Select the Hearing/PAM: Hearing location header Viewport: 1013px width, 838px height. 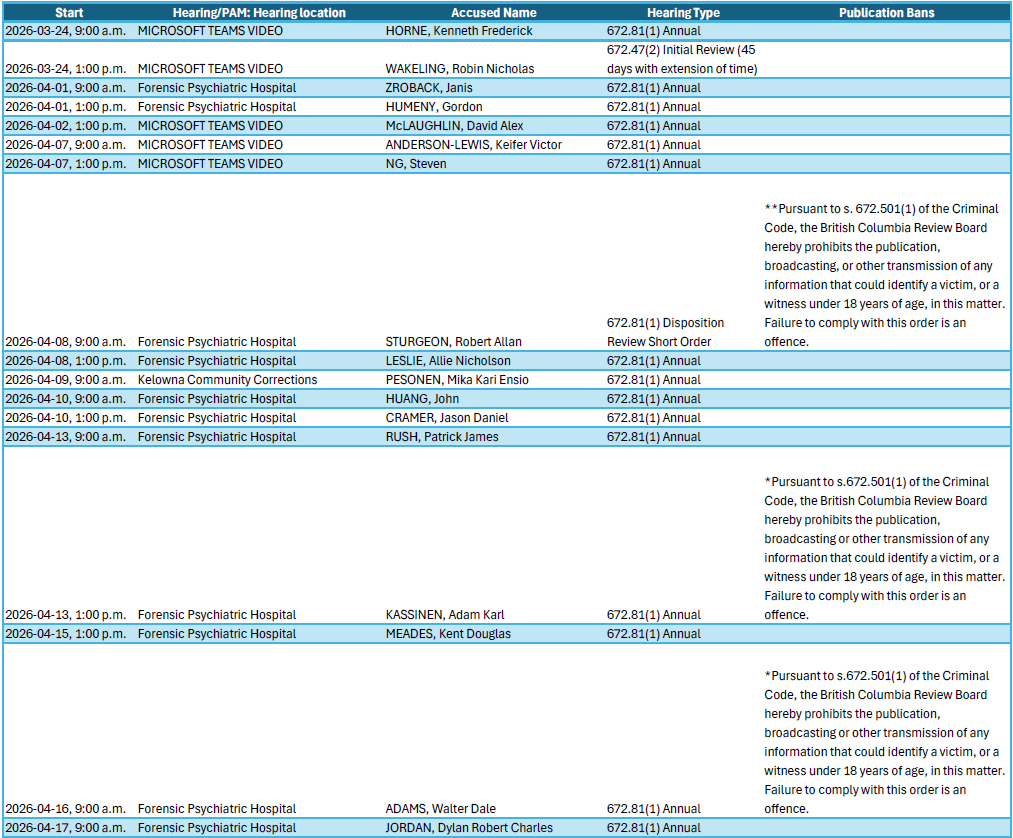[241, 13]
